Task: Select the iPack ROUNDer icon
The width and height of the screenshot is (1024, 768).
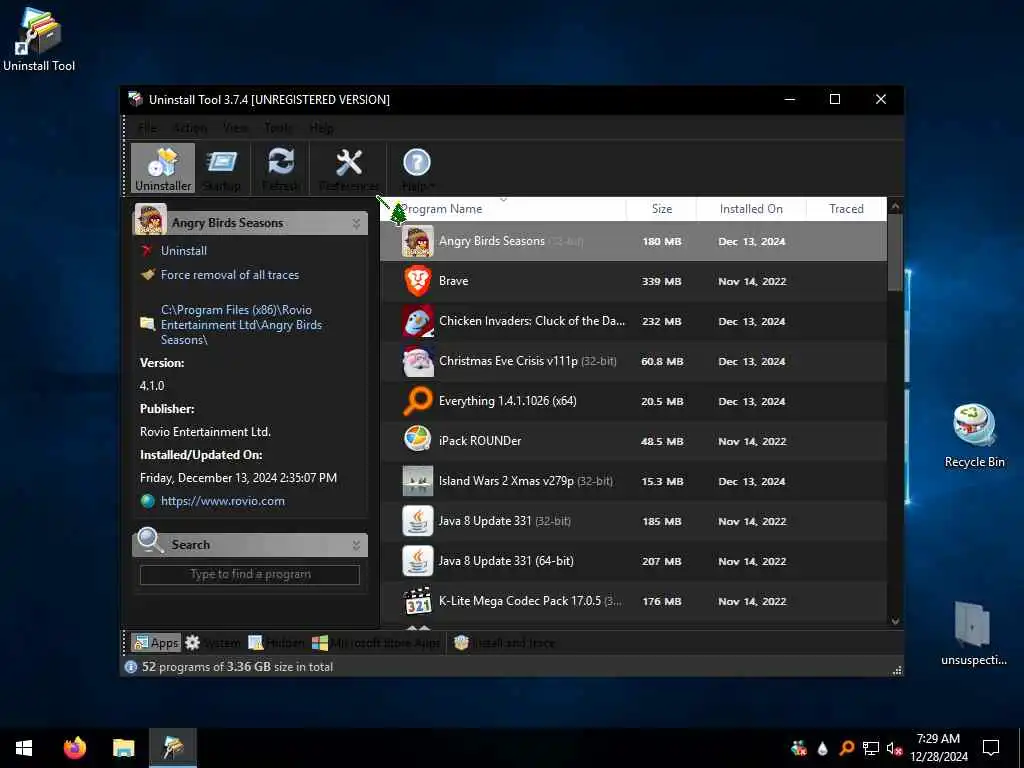Action: 418,441
